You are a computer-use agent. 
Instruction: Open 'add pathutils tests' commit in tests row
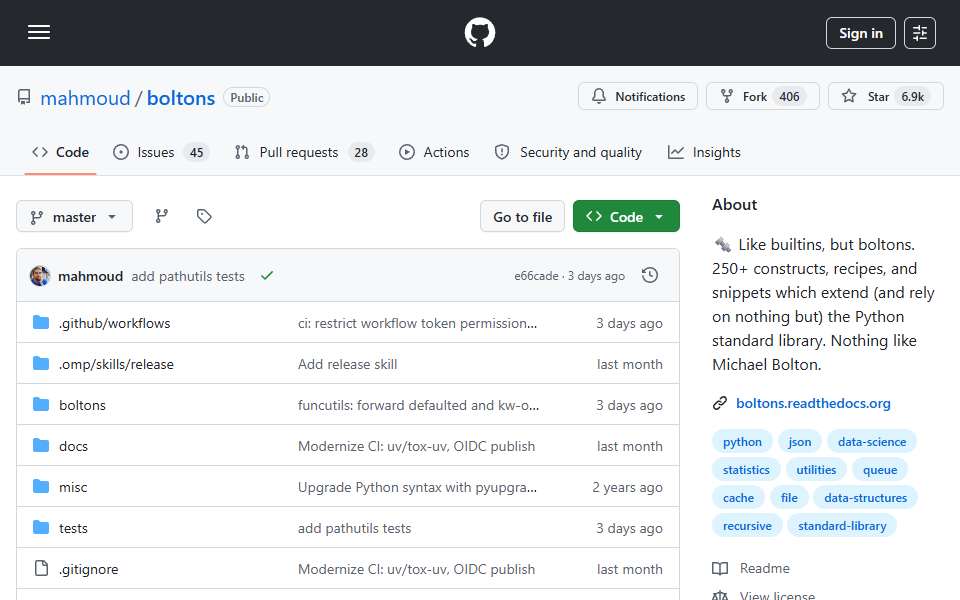354,528
